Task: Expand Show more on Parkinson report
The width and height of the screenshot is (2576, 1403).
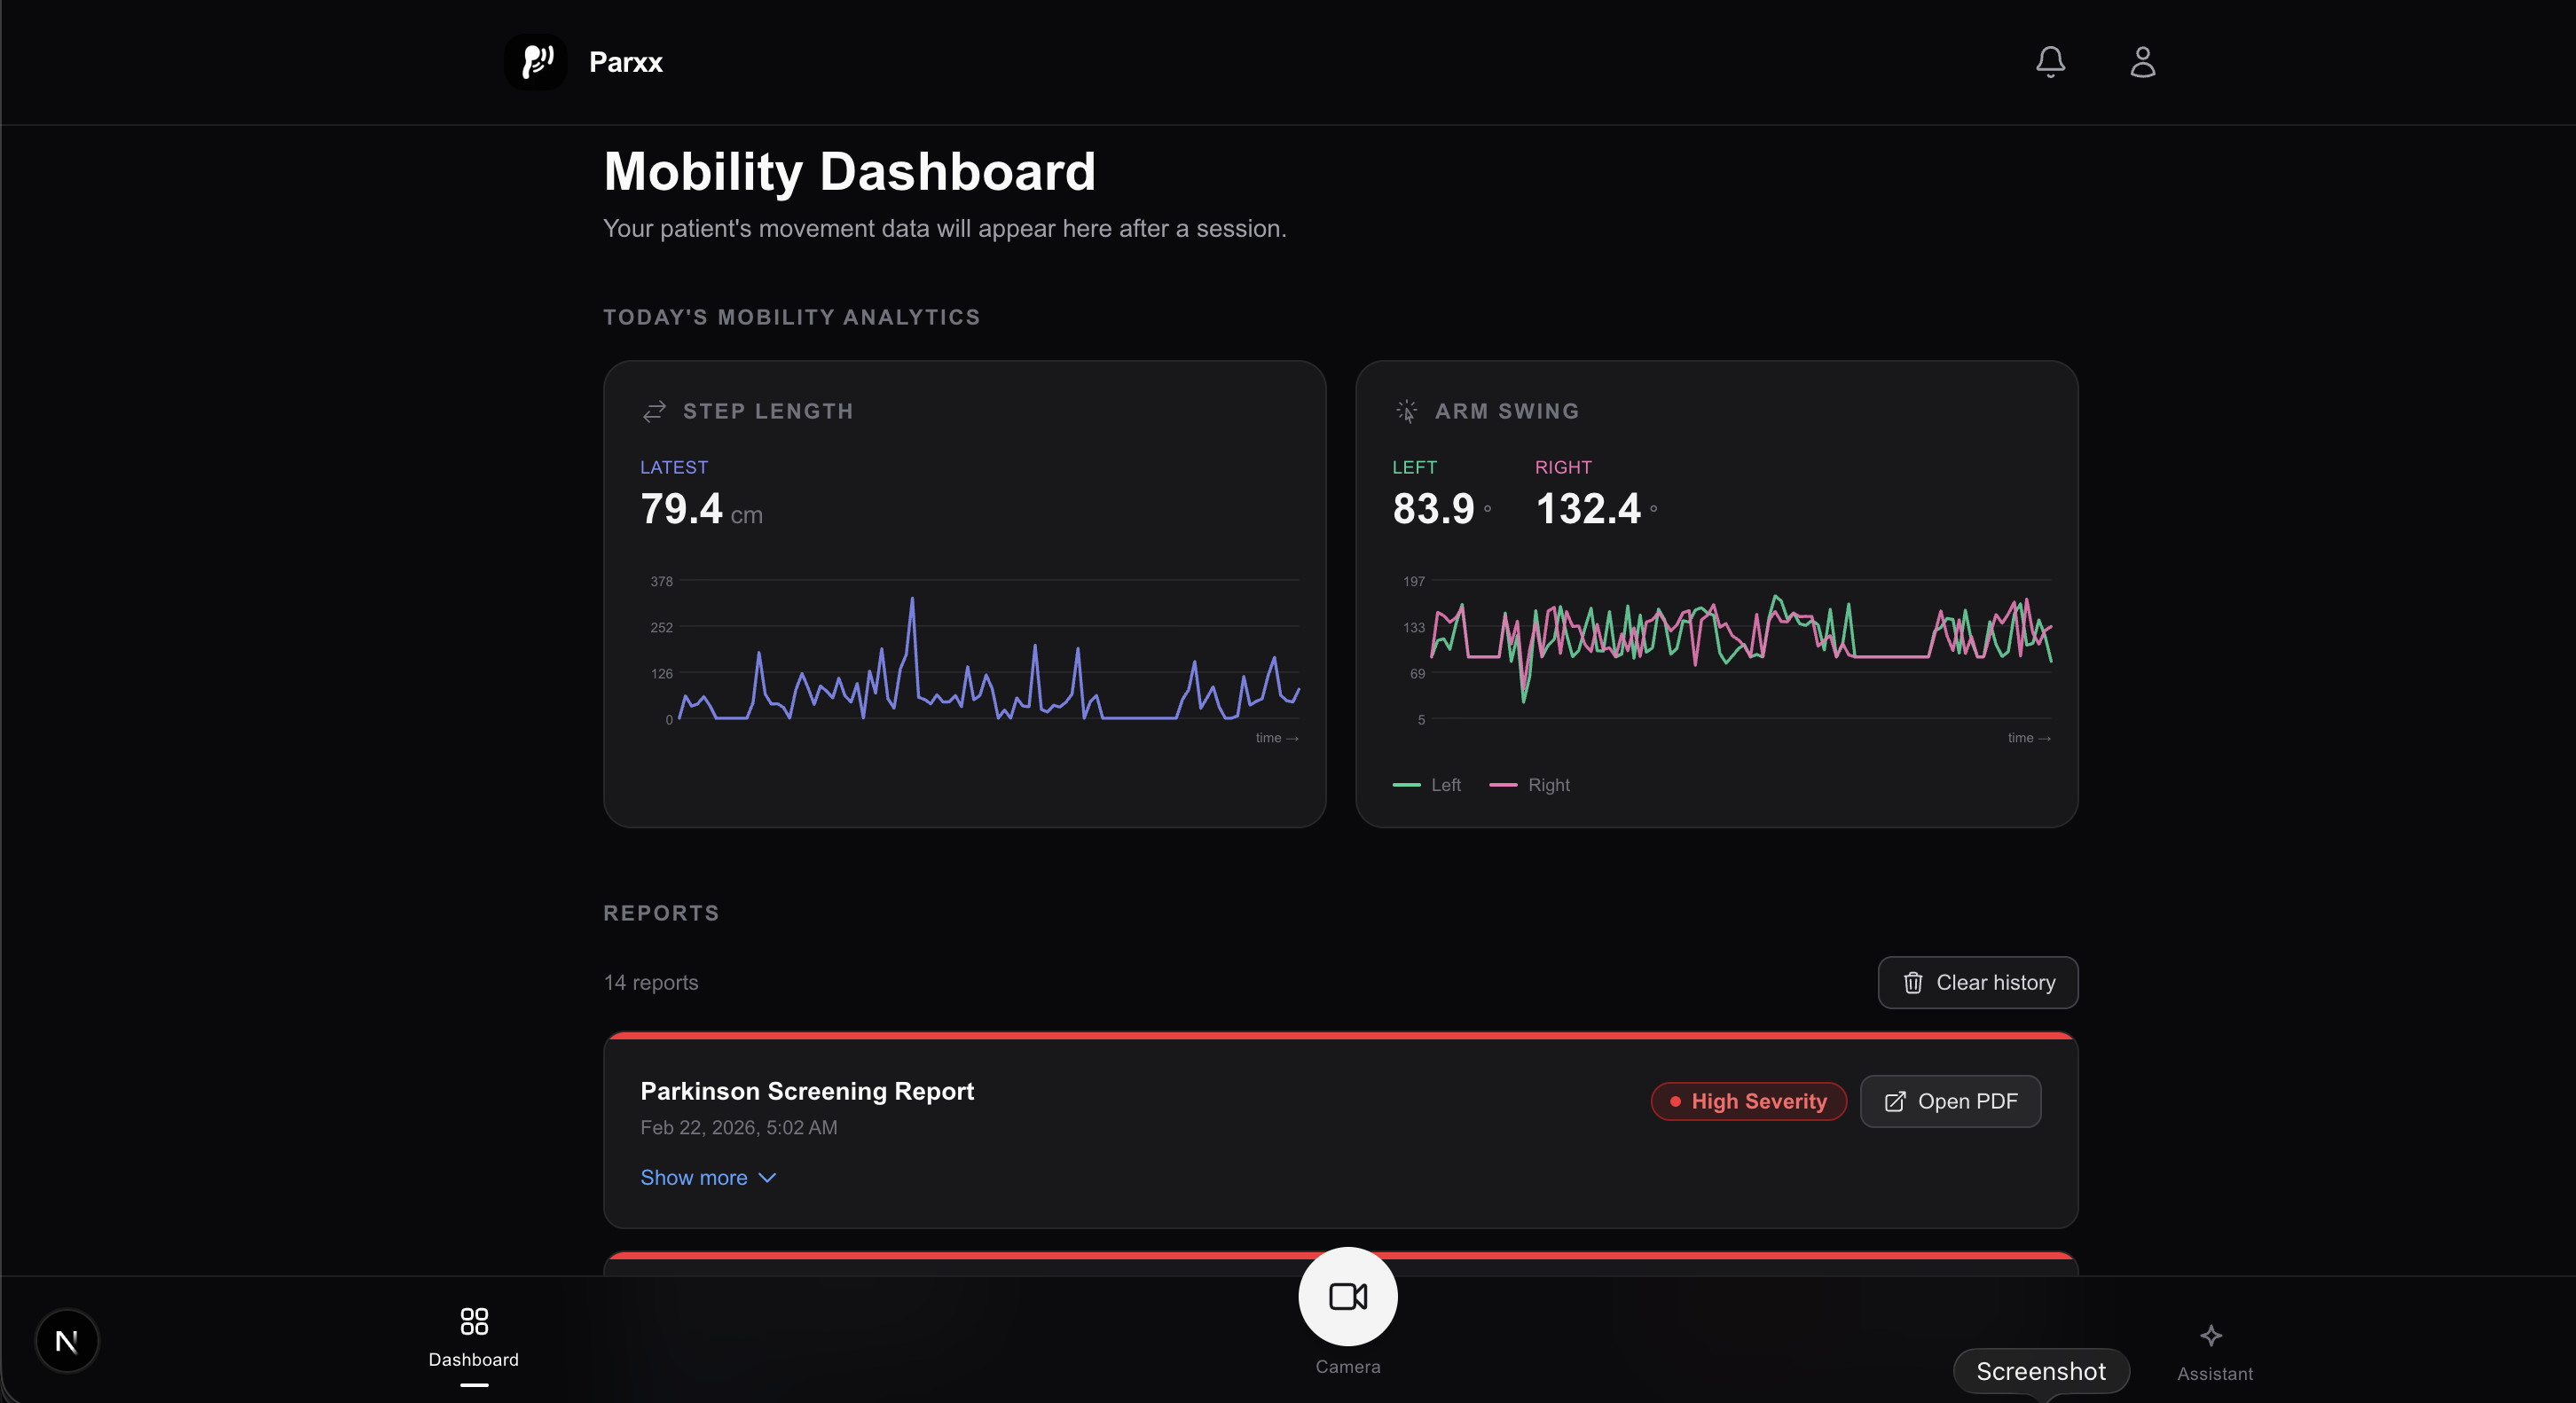Action: click(x=694, y=1177)
